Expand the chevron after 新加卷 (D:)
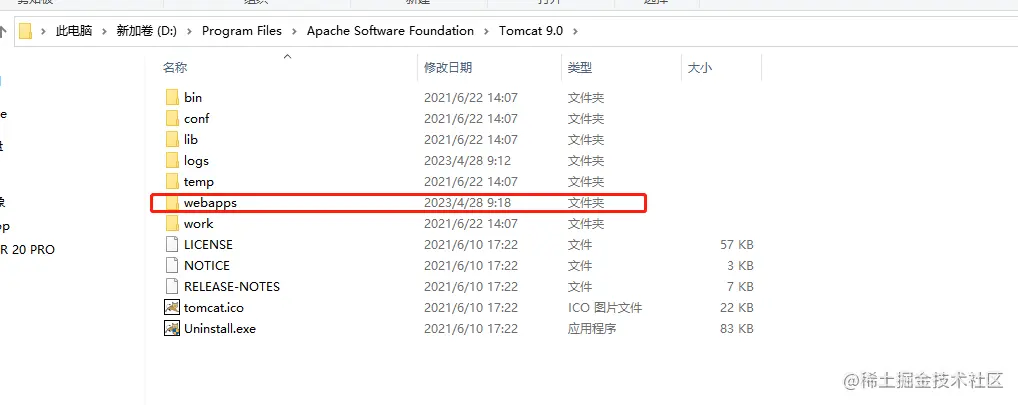The image size is (1018, 405). click(189, 31)
